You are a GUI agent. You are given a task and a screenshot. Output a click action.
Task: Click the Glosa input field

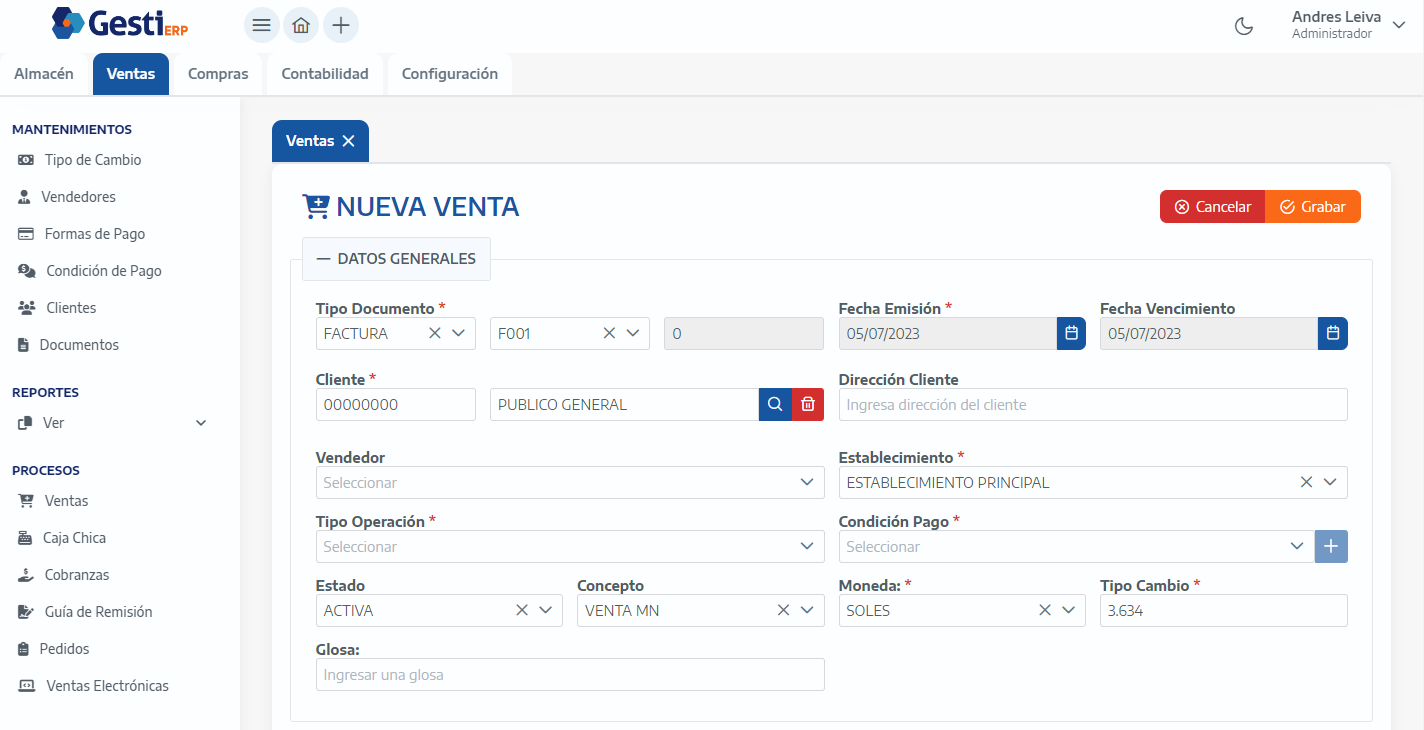(x=570, y=675)
